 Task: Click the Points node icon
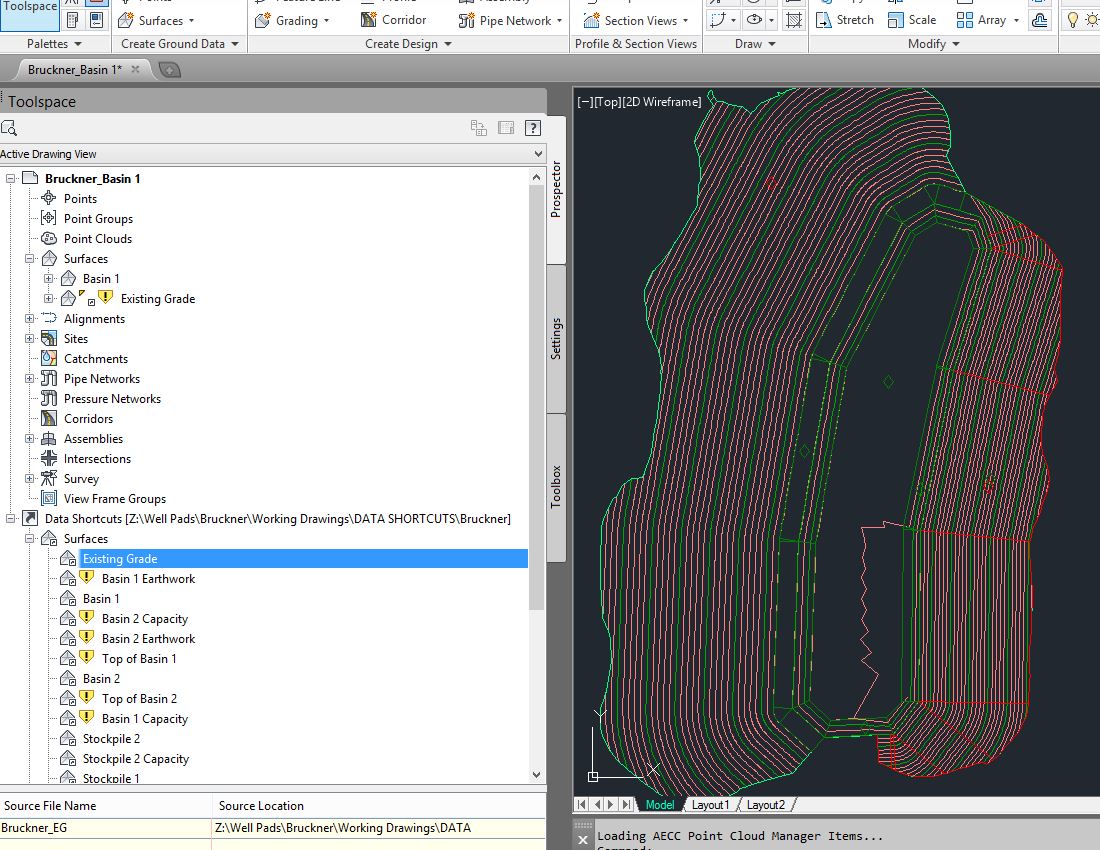(x=48, y=198)
